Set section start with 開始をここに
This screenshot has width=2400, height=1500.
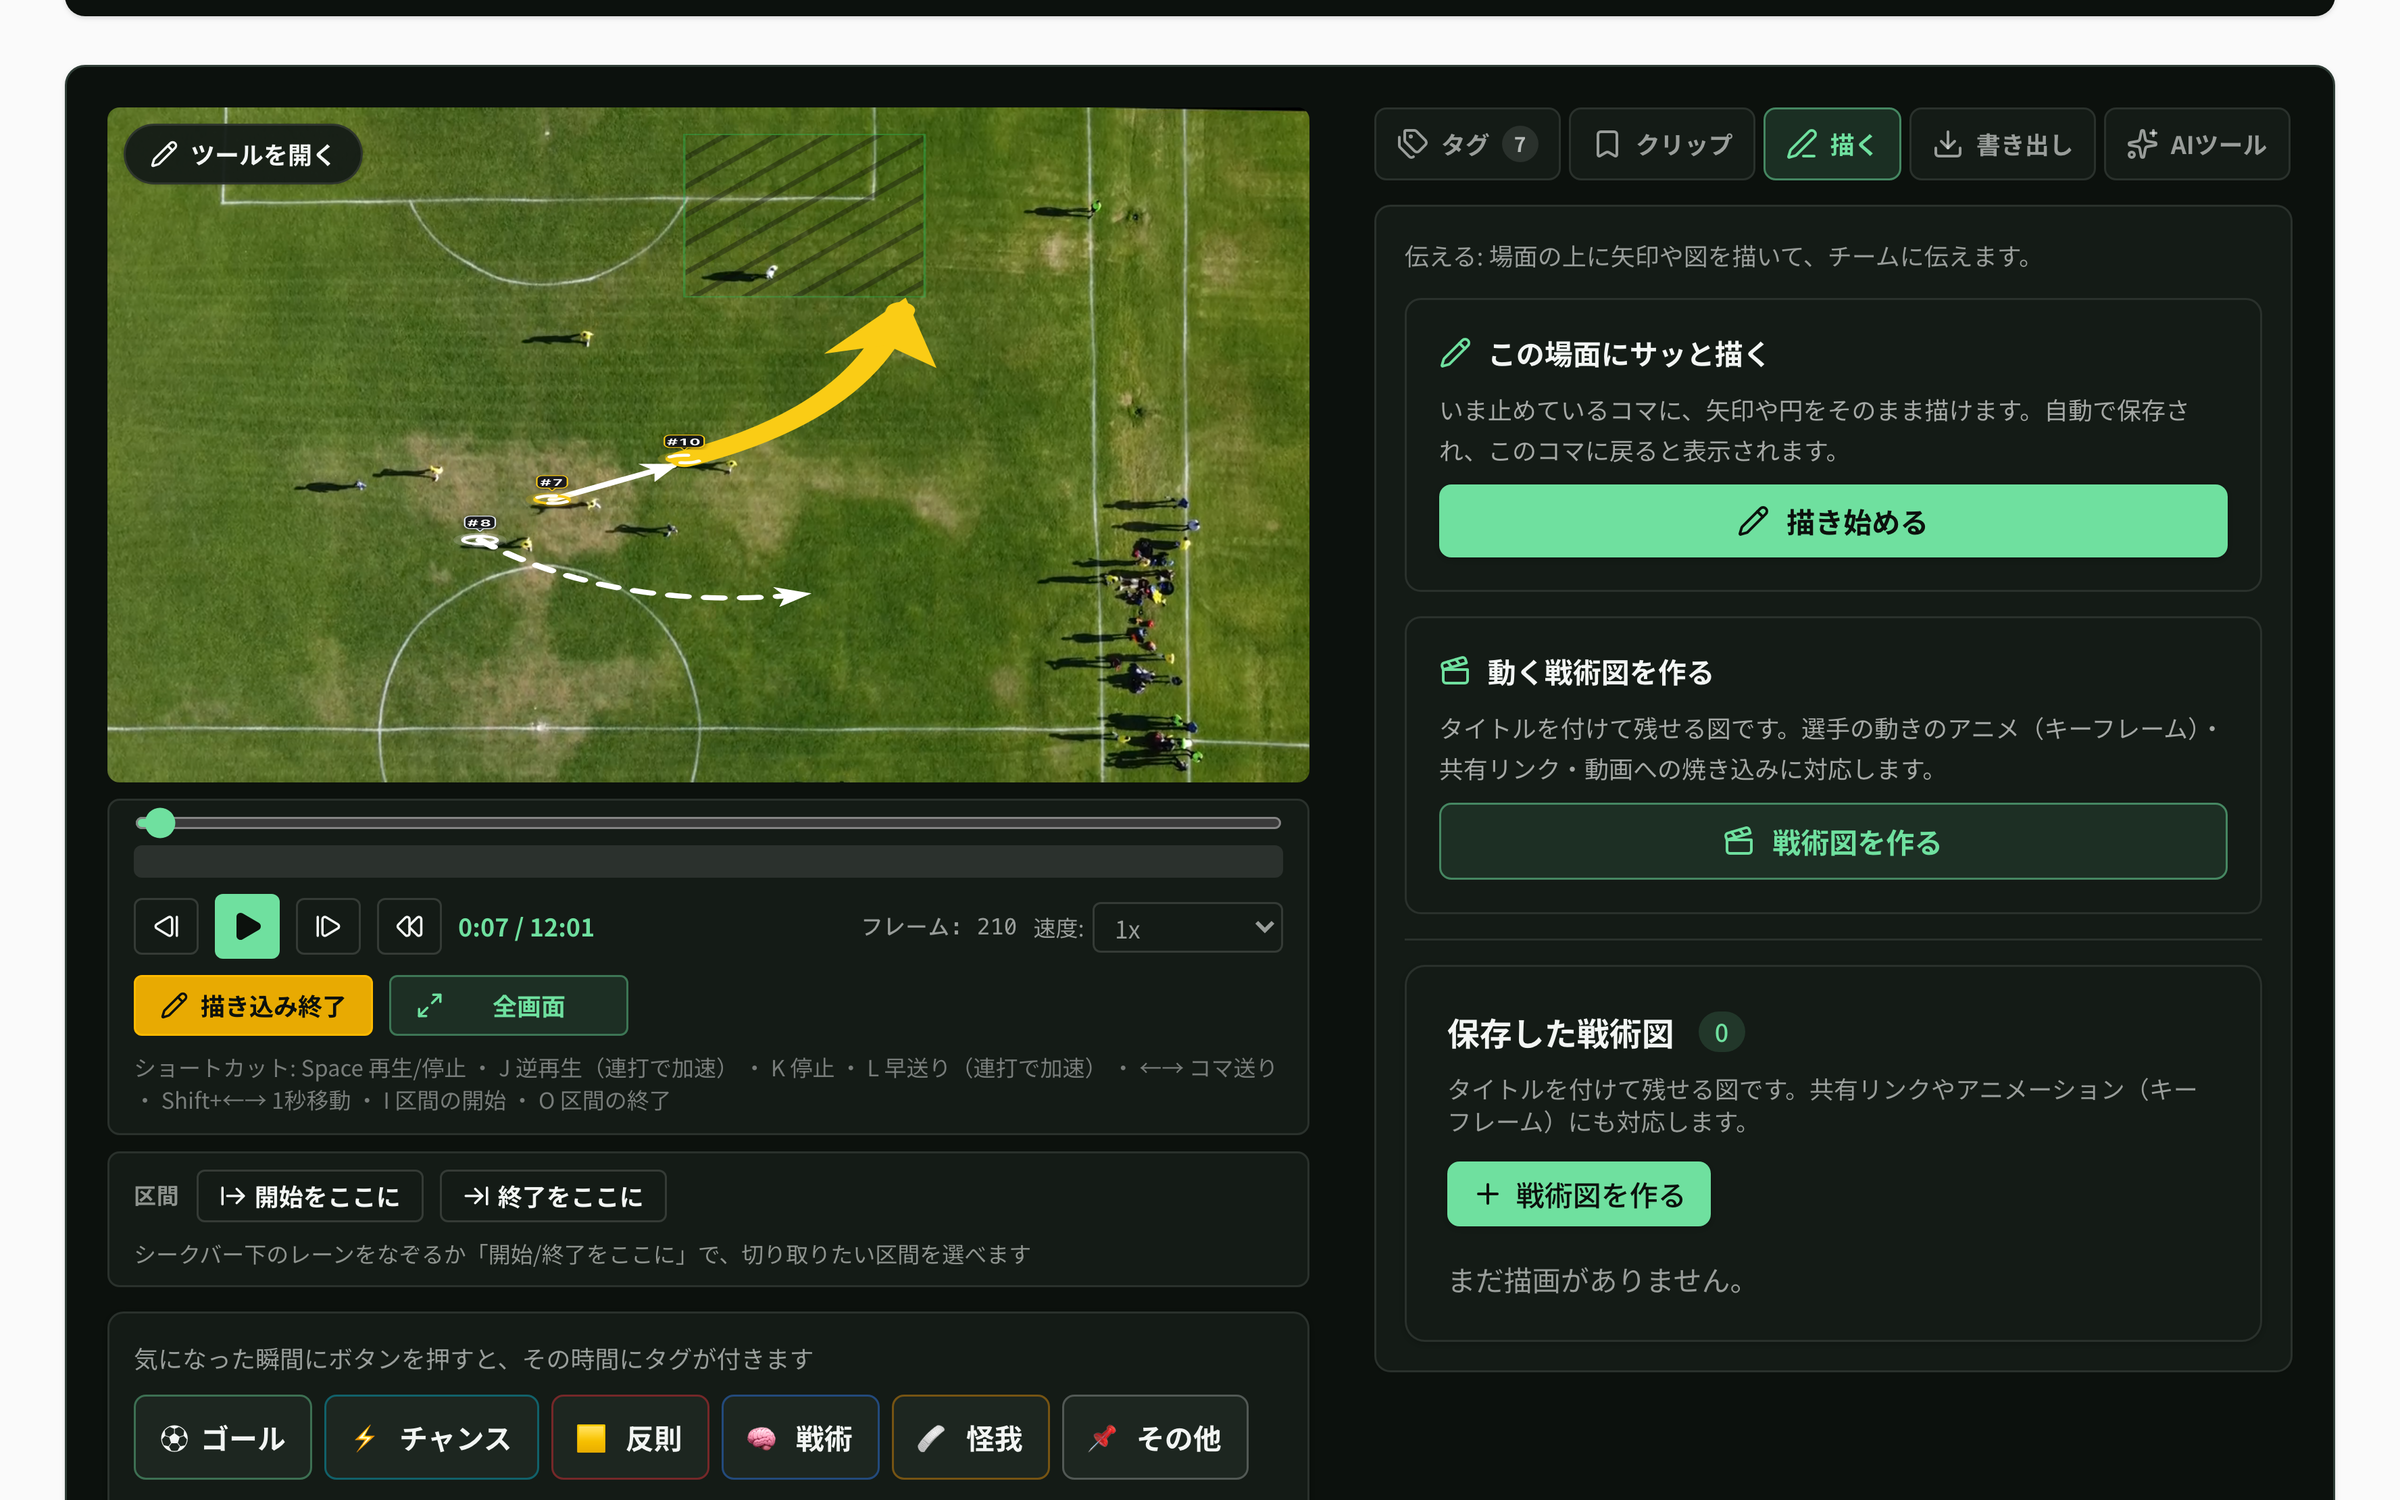coord(310,1196)
